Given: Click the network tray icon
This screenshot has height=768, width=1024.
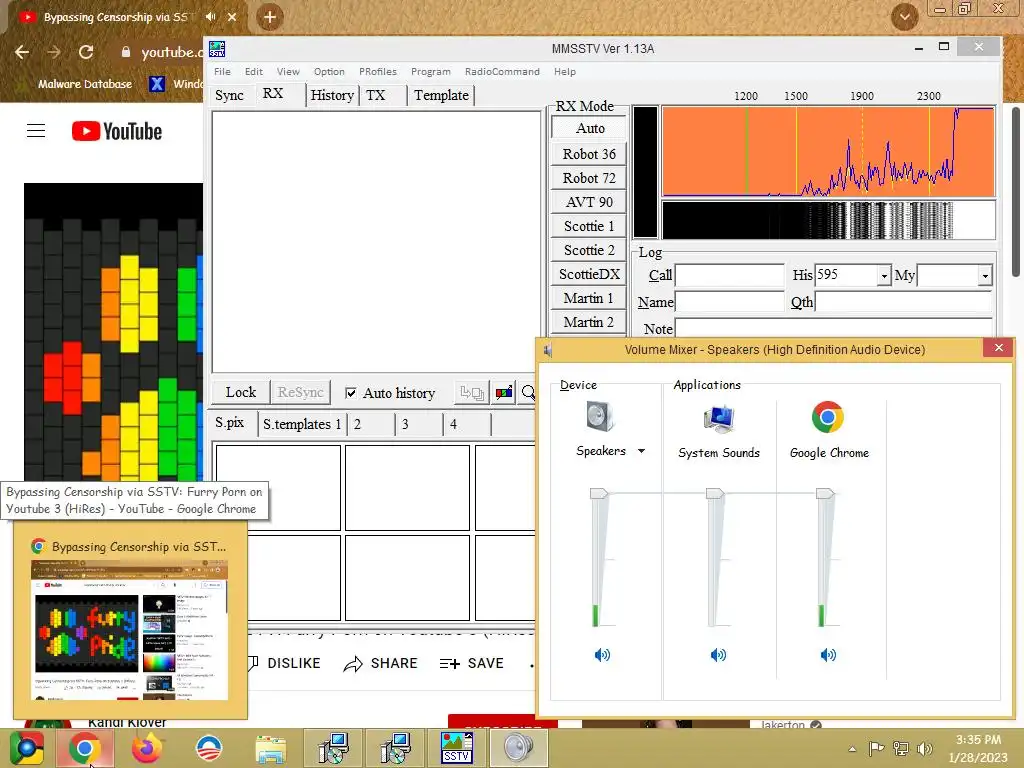Looking at the screenshot, I should tap(901, 748).
